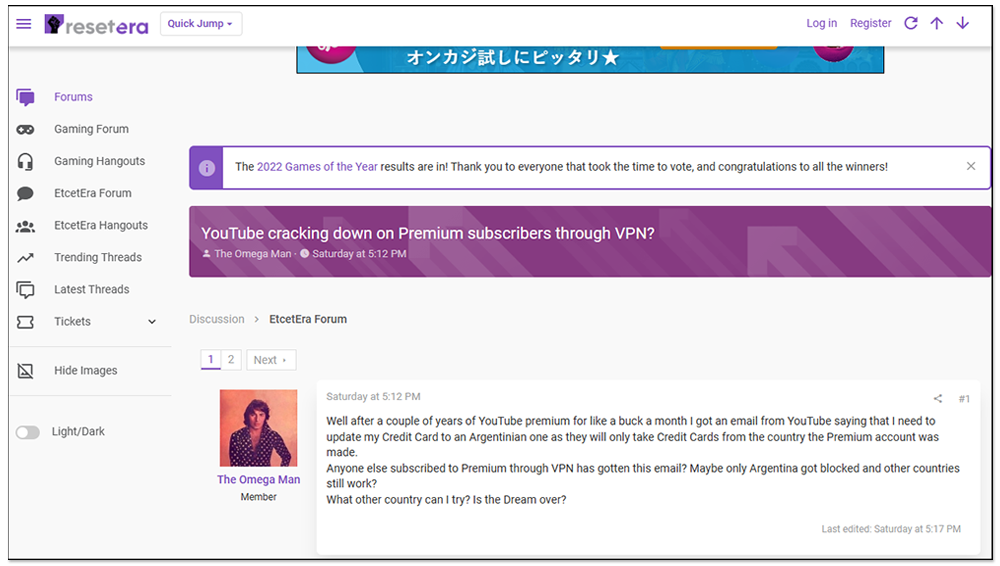Click the refresh icon in header
The image size is (1000, 566).
[x=911, y=23]
